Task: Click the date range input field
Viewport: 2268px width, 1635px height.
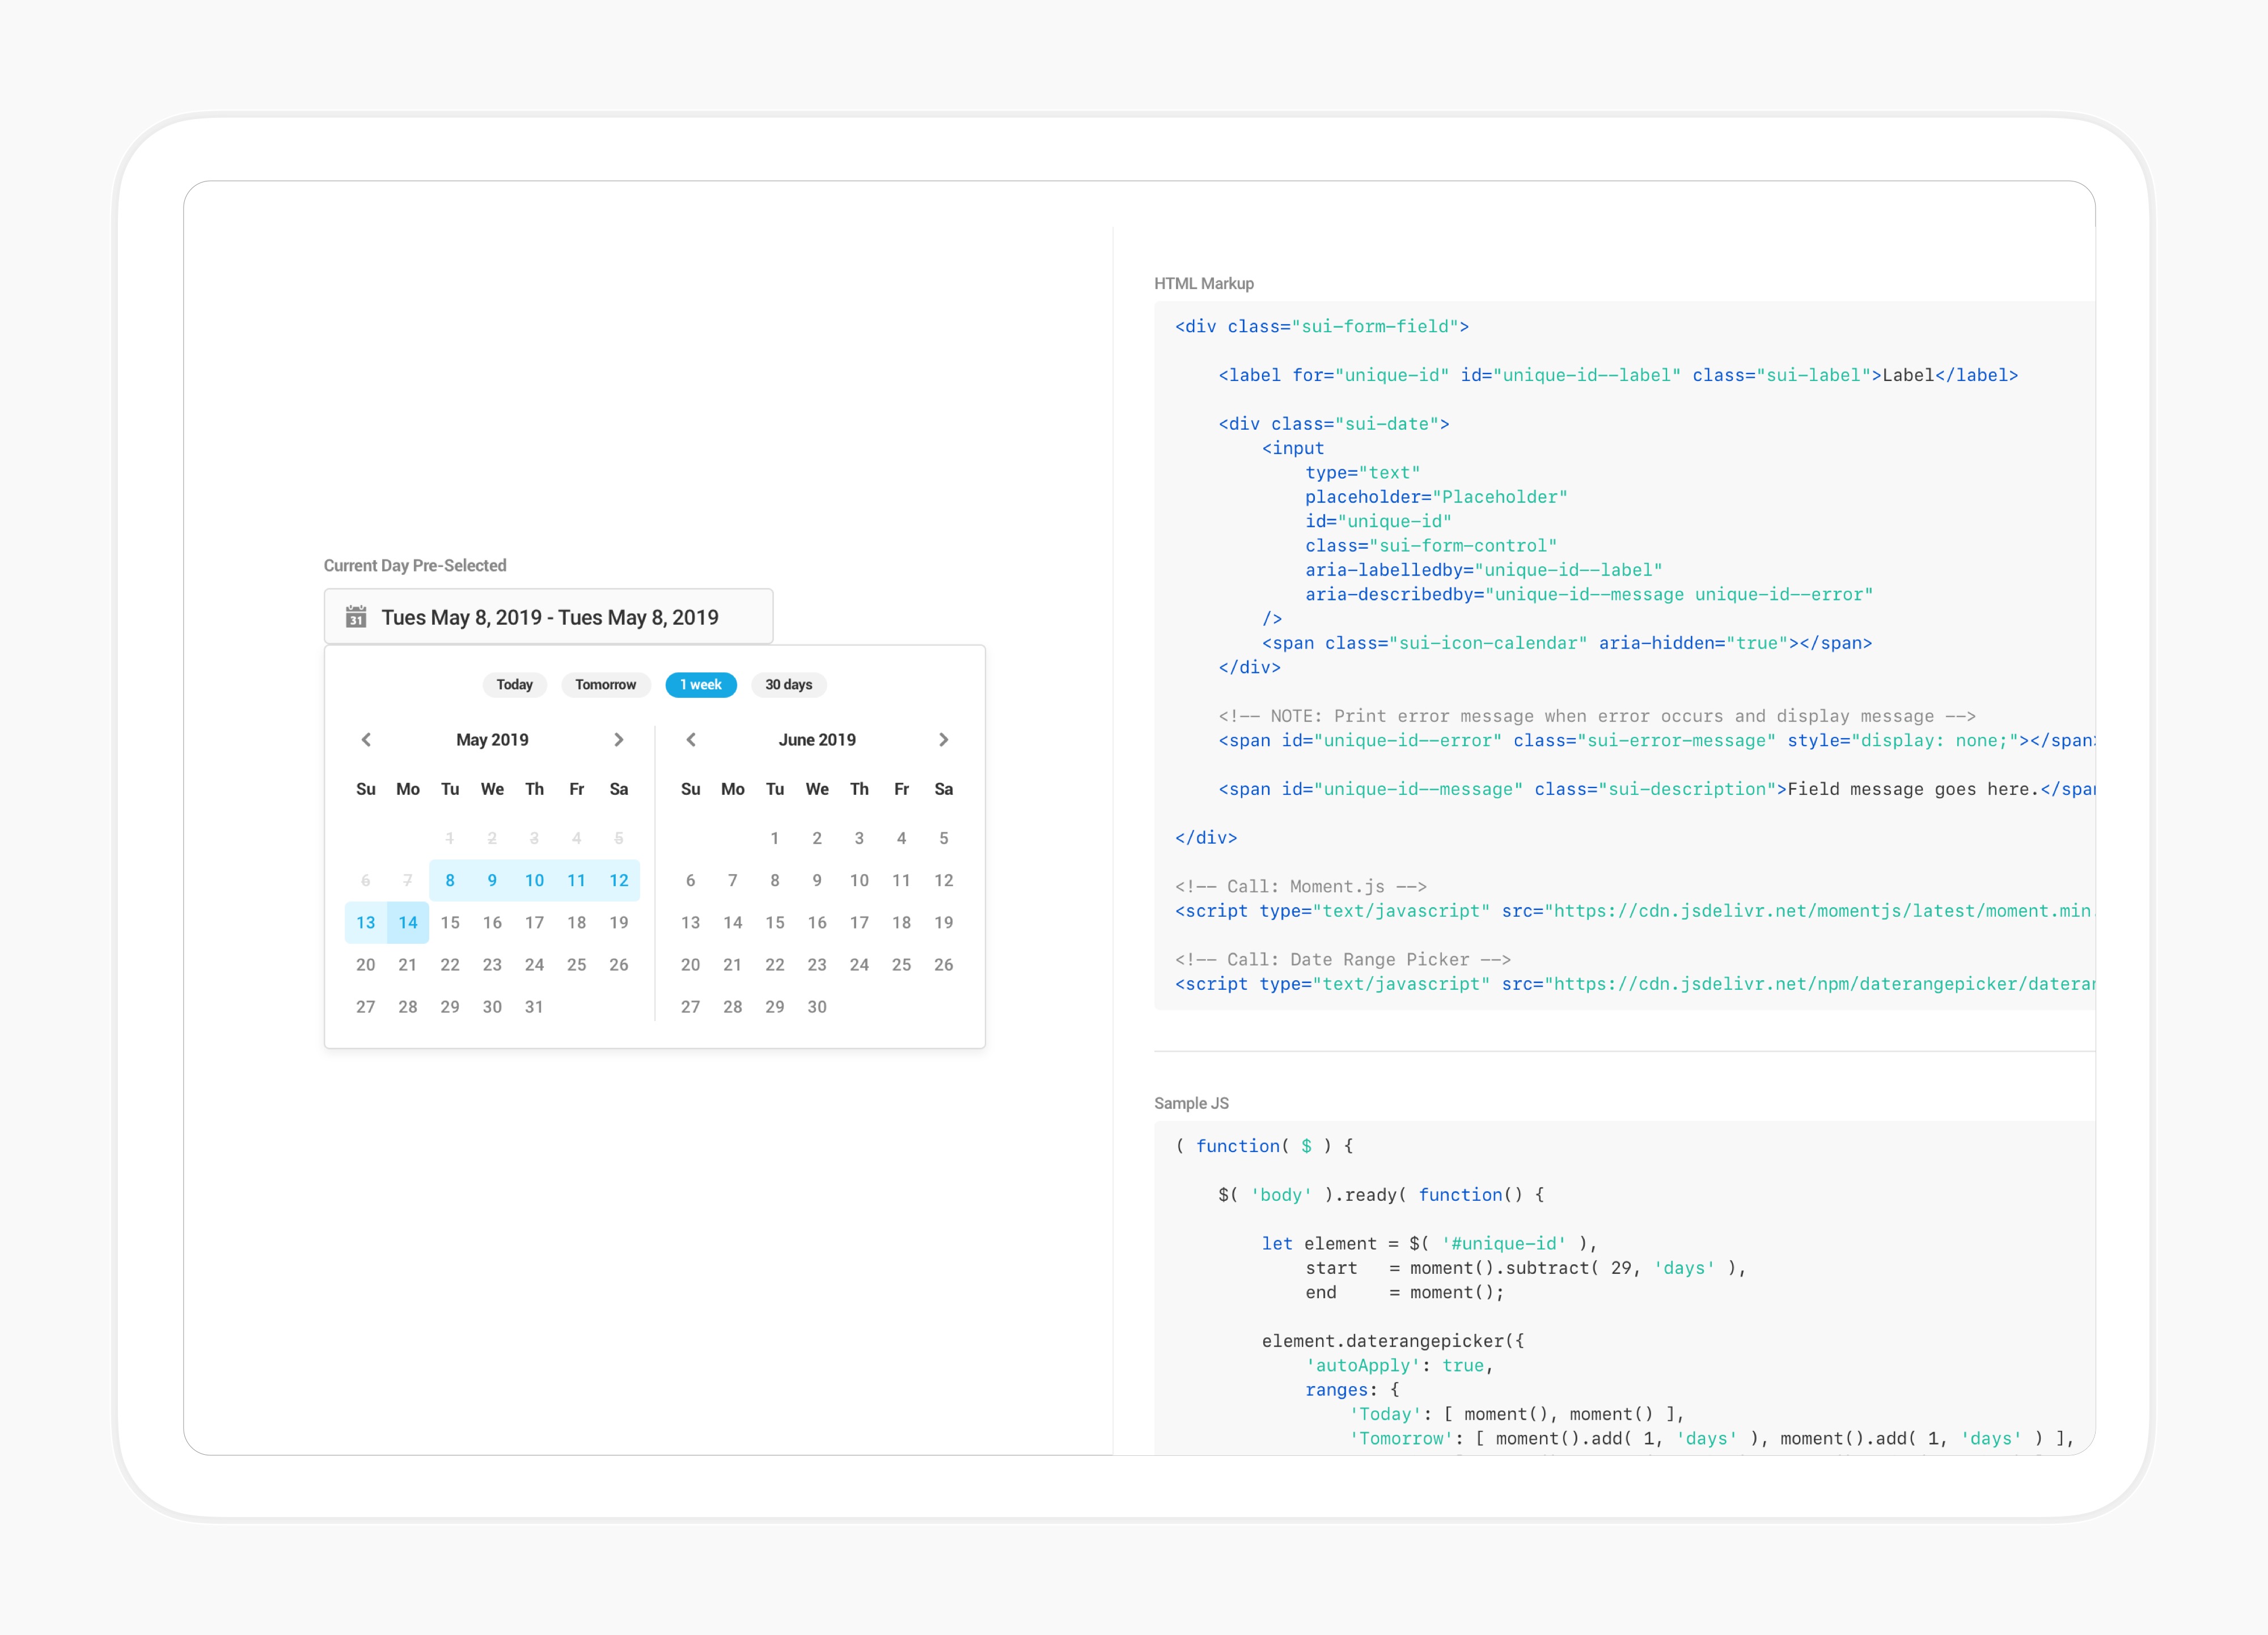Action: 548,617
